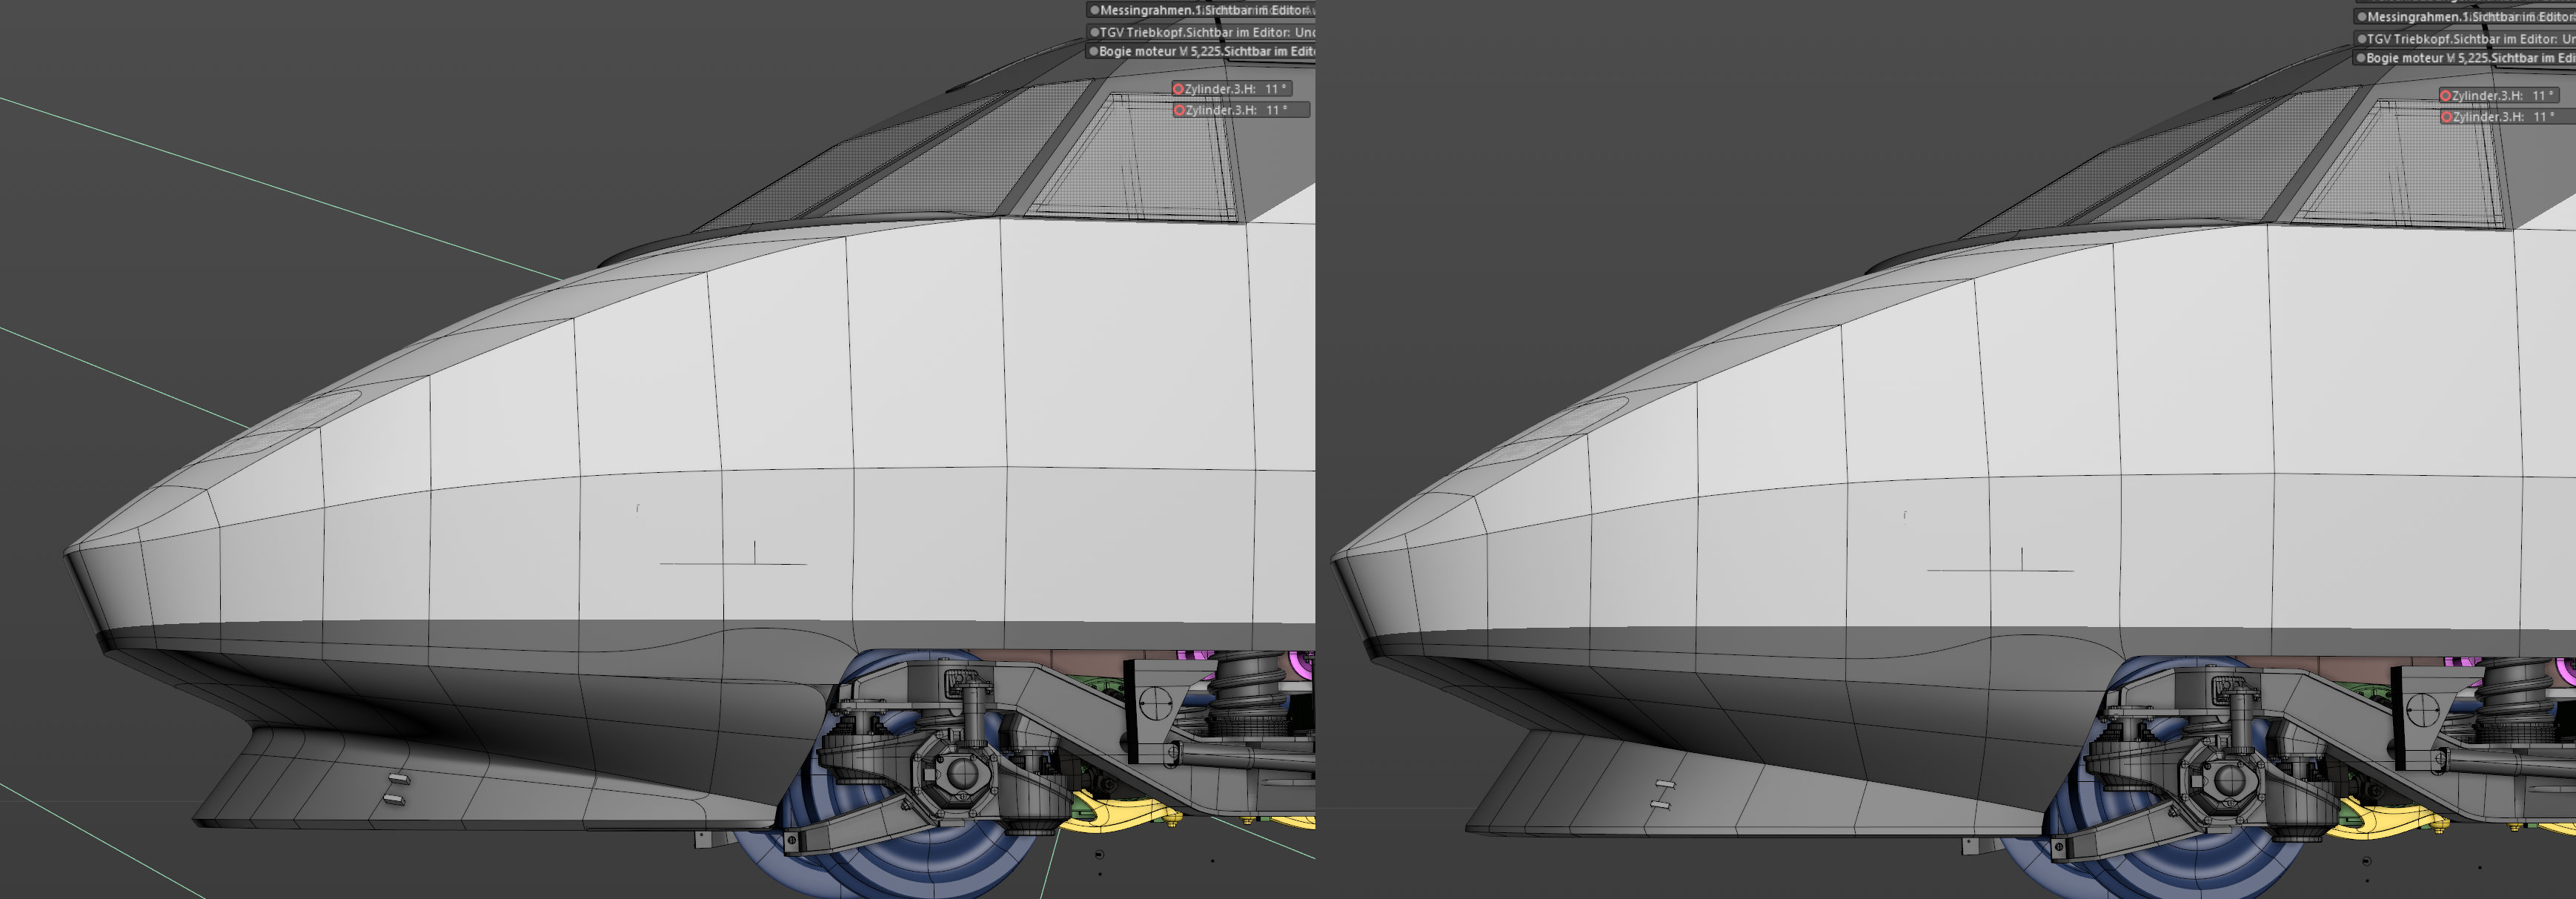Screen dimensions: 2576x899
Task: Click grey dot beside TGV Triebkopf, left viewport
Action: point(1094,32)
